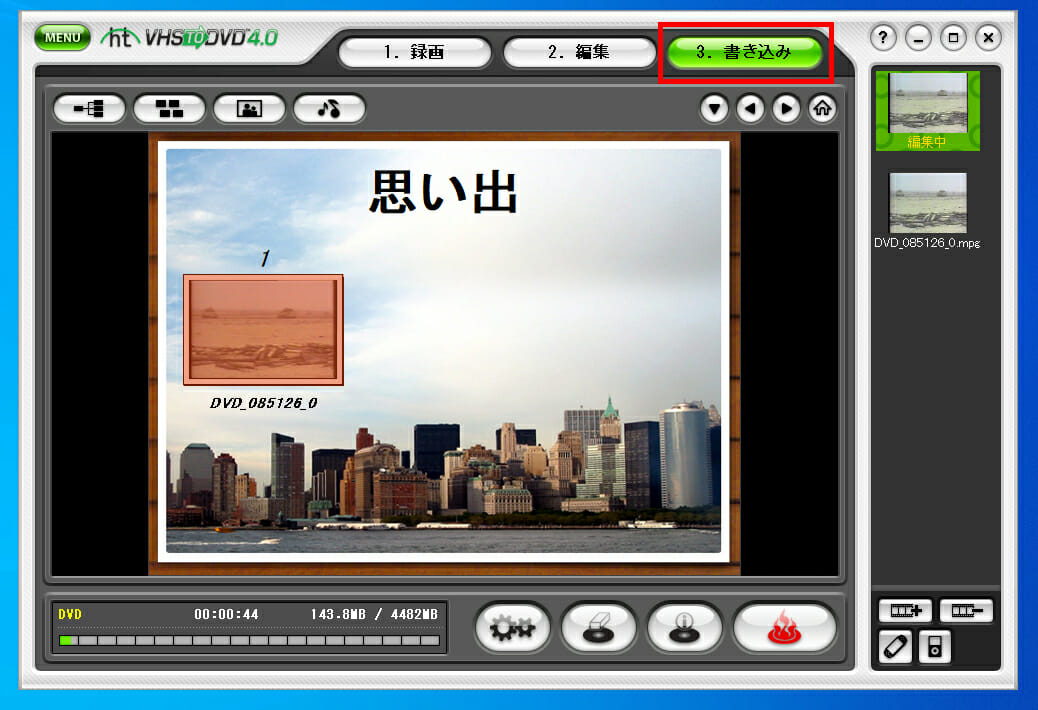The width and height of the screenshot is (1038, 710).
Task: Open the help question mark button
Action: click(882, 38)
